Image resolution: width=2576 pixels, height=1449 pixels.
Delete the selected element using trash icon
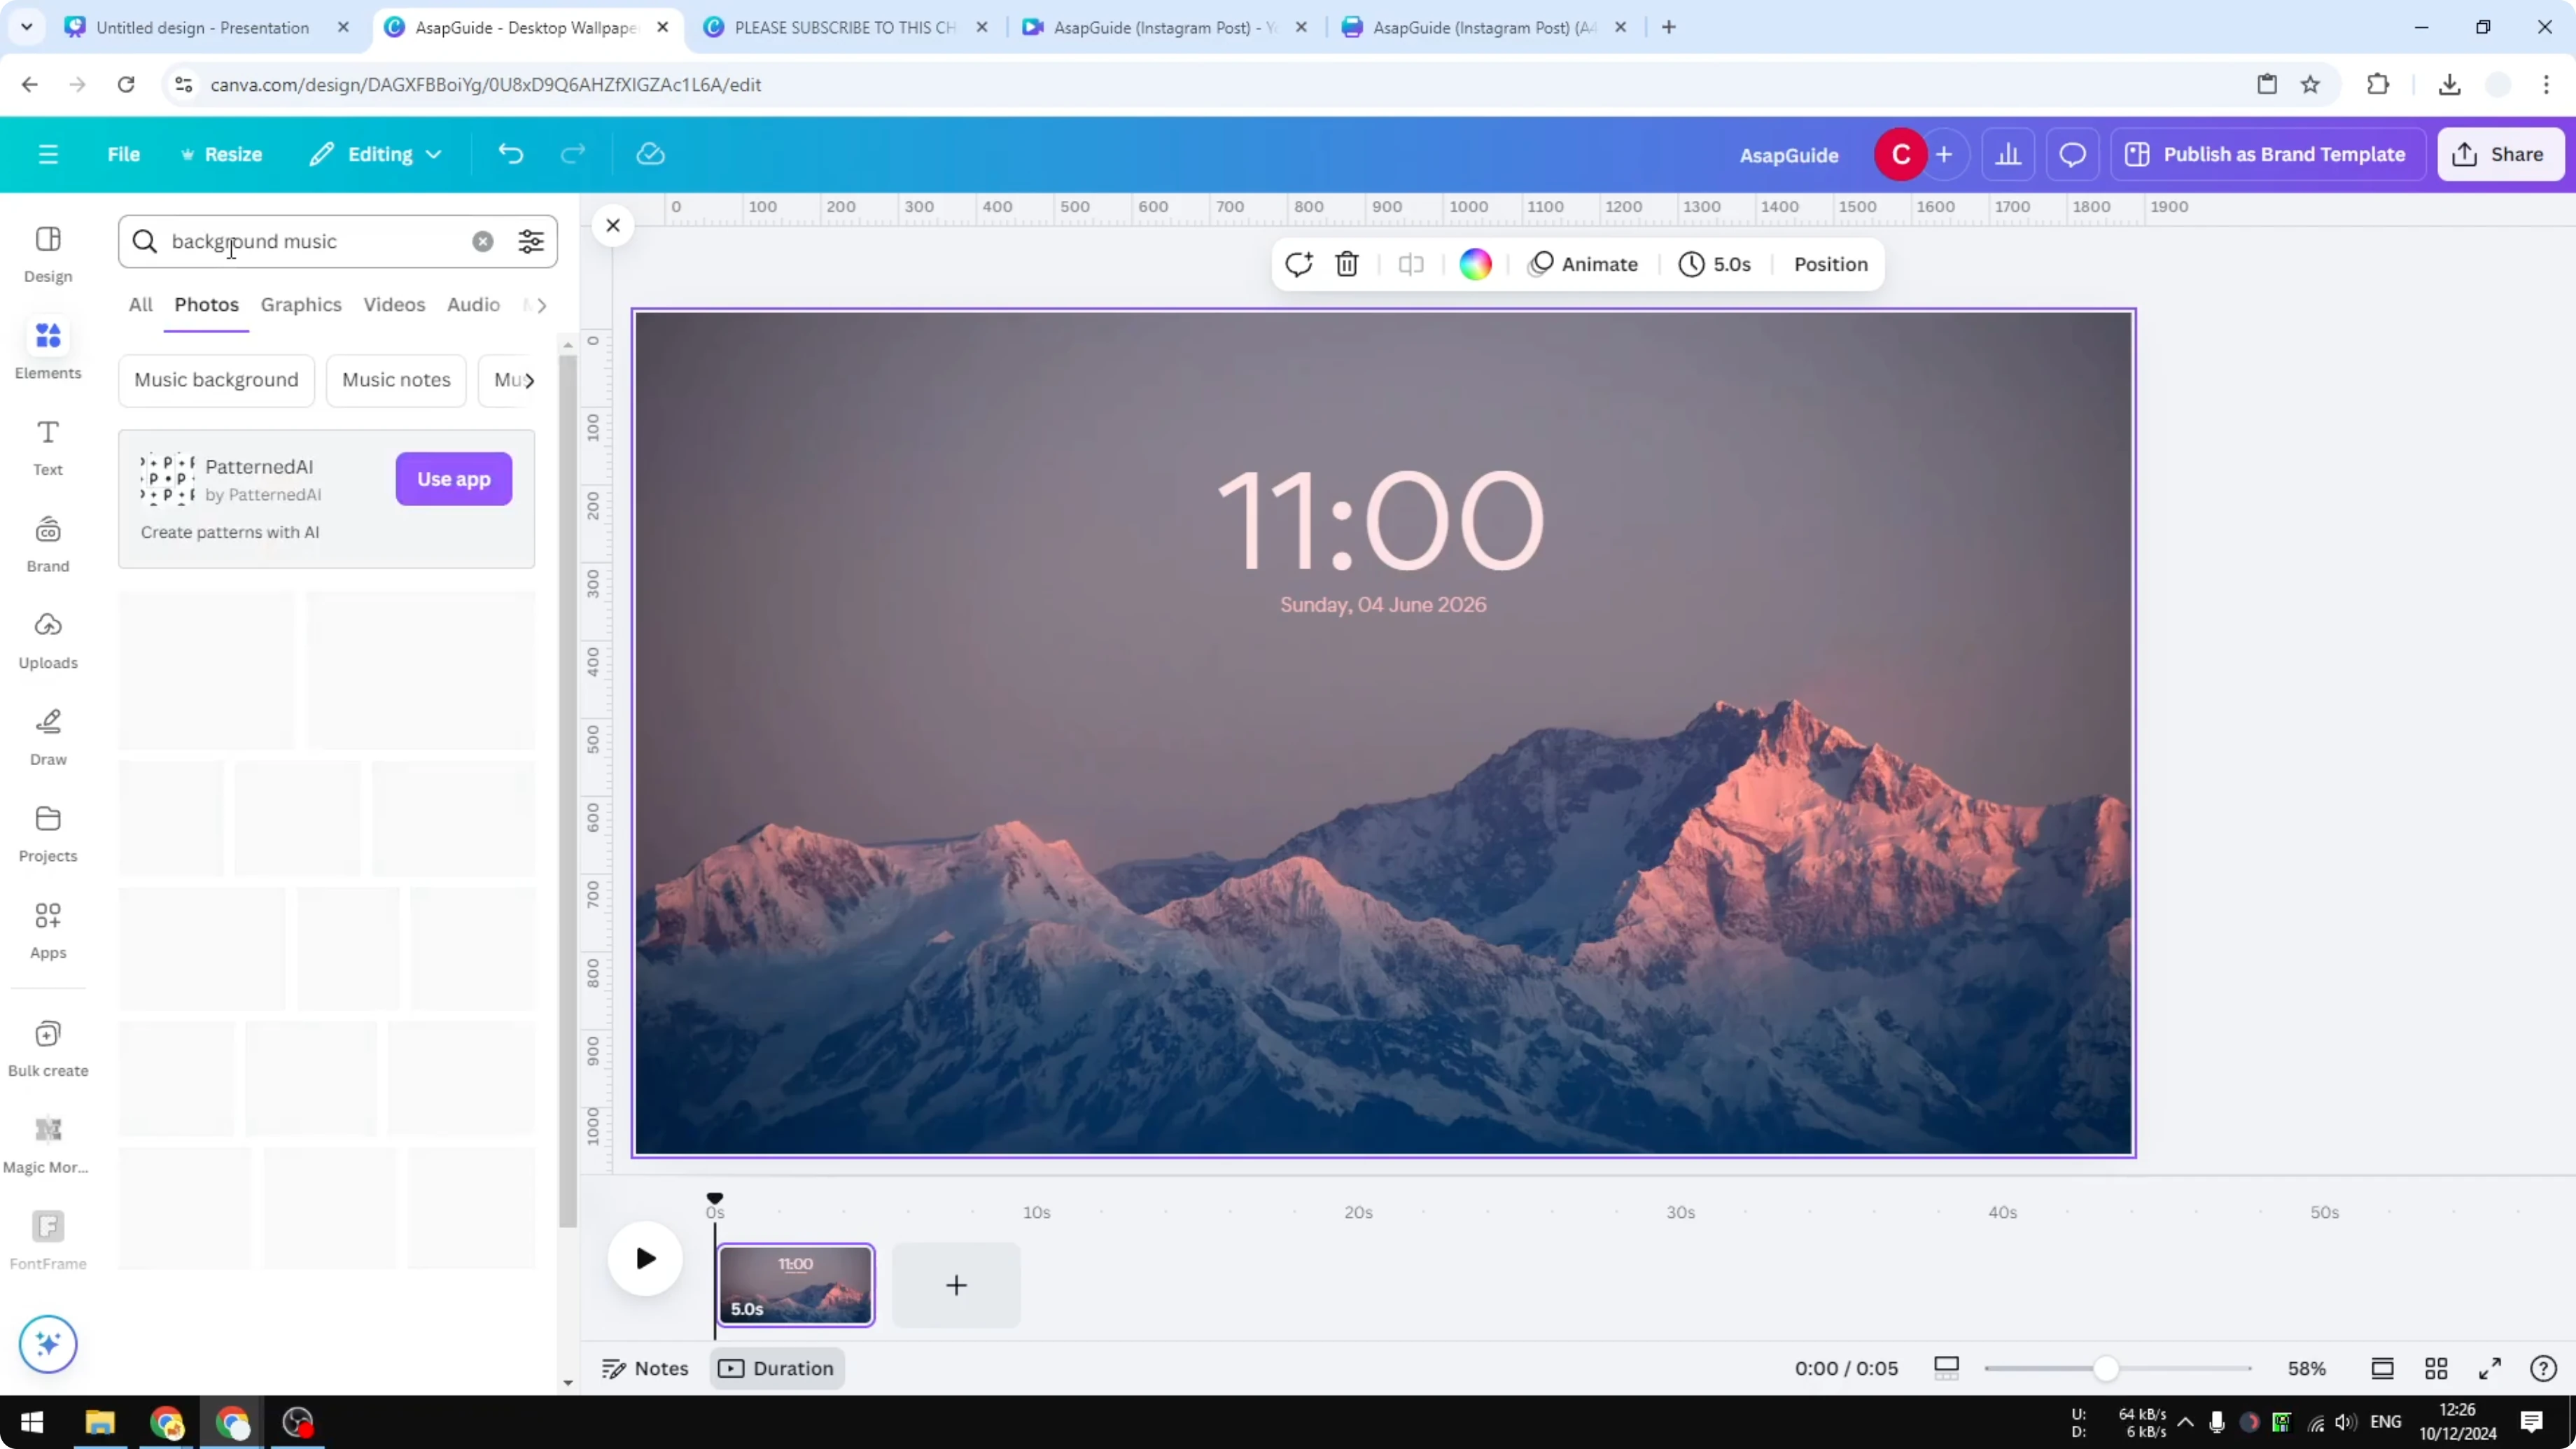point(1346,264)
